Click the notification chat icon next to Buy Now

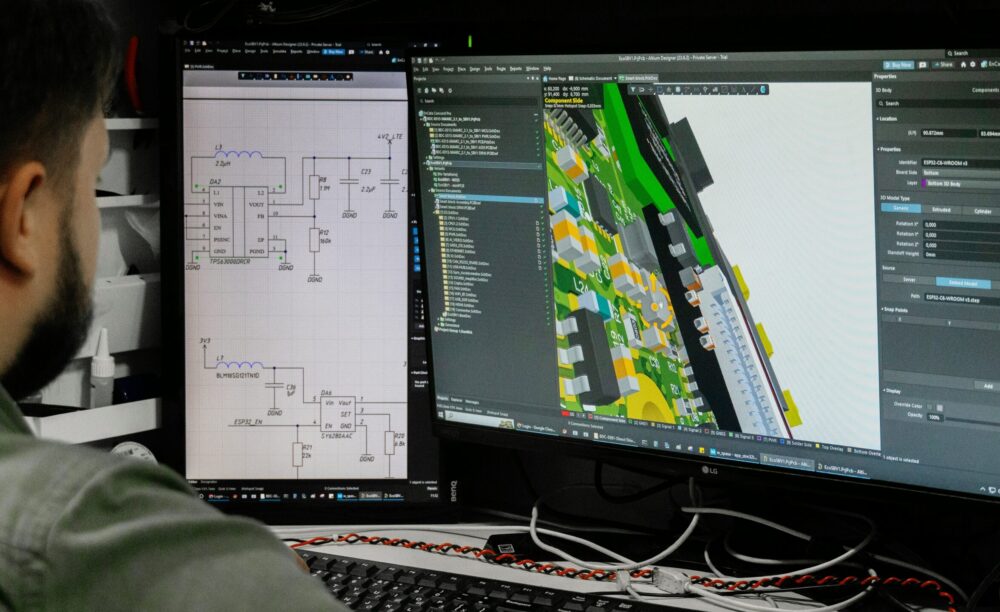pyautogui.click(x=923, y=64)
